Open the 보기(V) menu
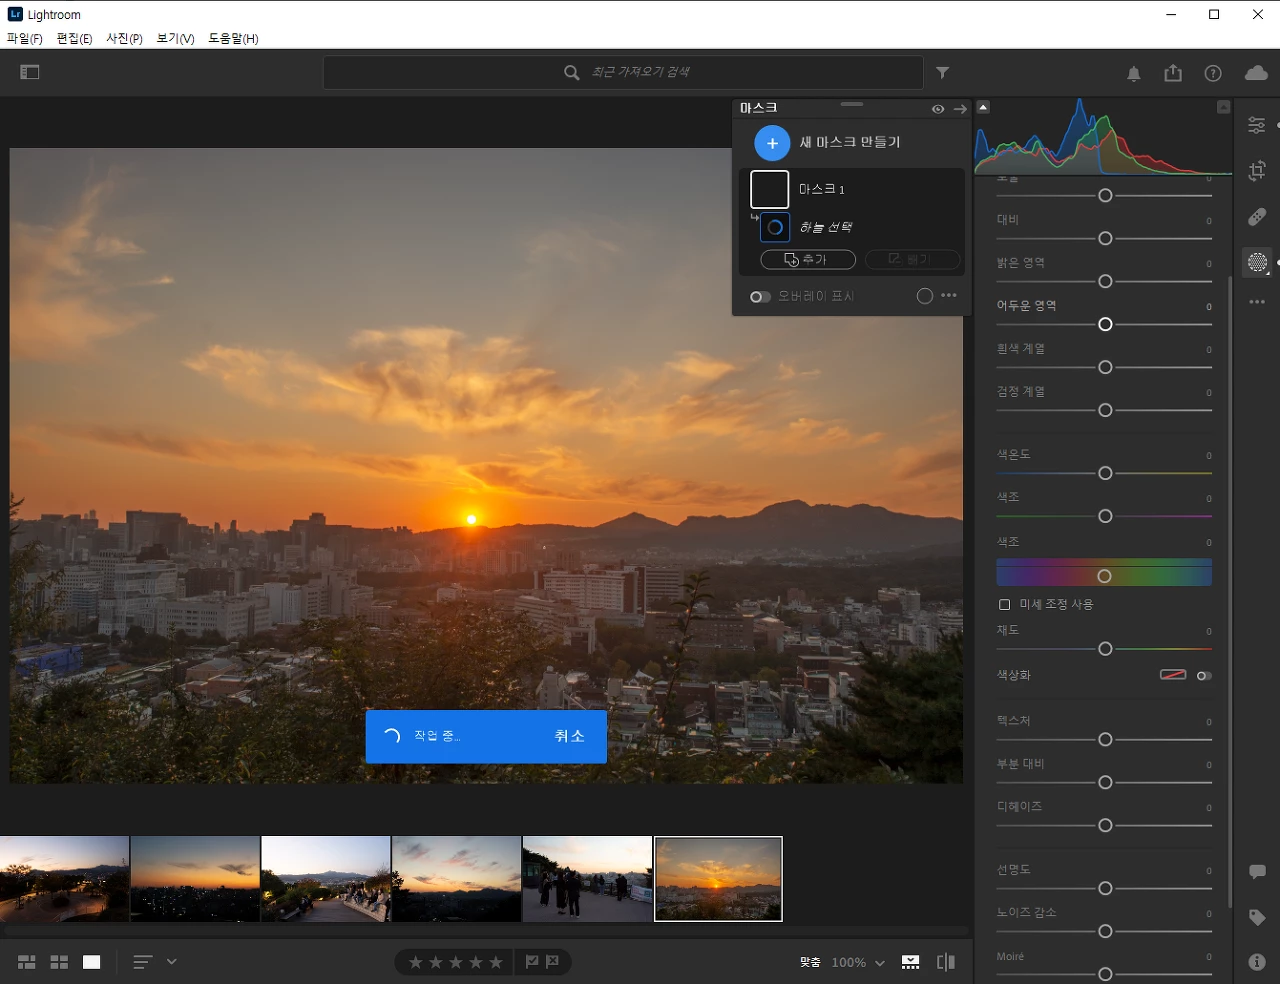The image size is (1280, 984). click(x=175, y=38)
